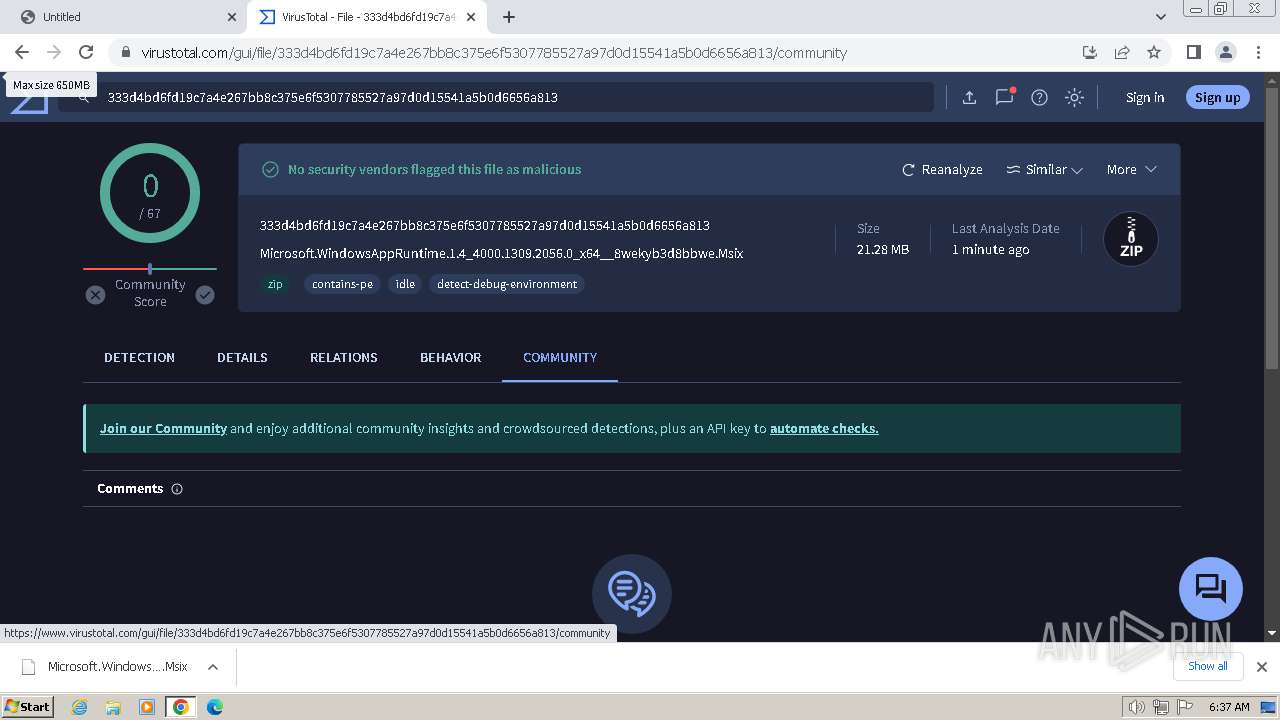Go back in browser
This screenshot has width=1280, height=720.
point(22,52)
